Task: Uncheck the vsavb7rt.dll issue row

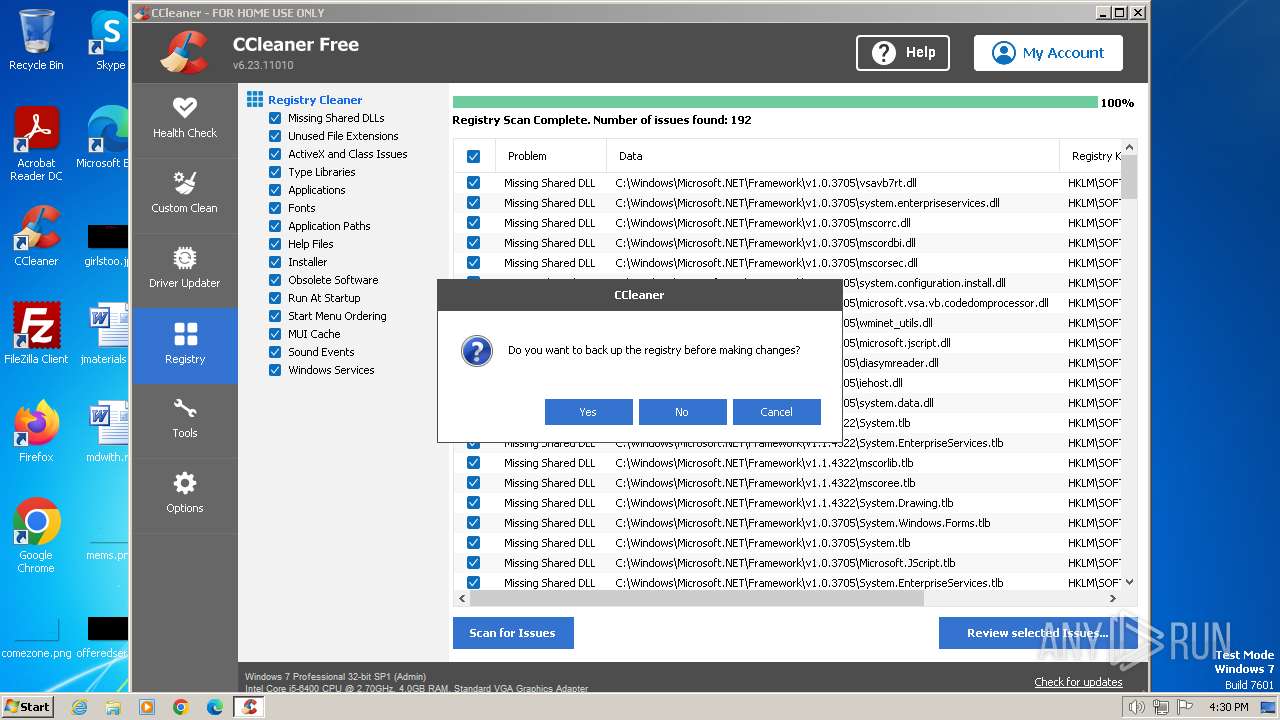Action: [x=474, y=183]
